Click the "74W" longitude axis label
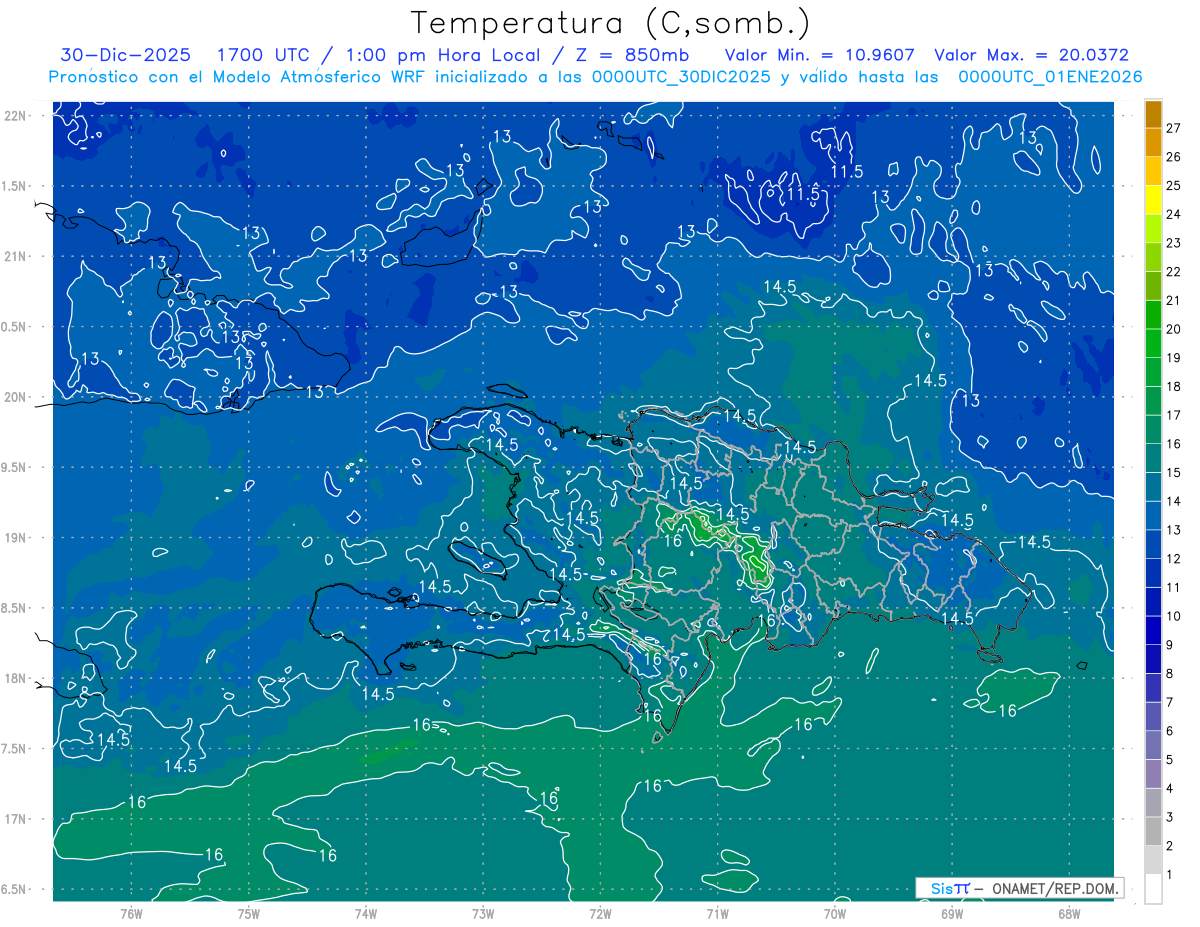Screen dimensions: 1200x927 click(366, 913)
